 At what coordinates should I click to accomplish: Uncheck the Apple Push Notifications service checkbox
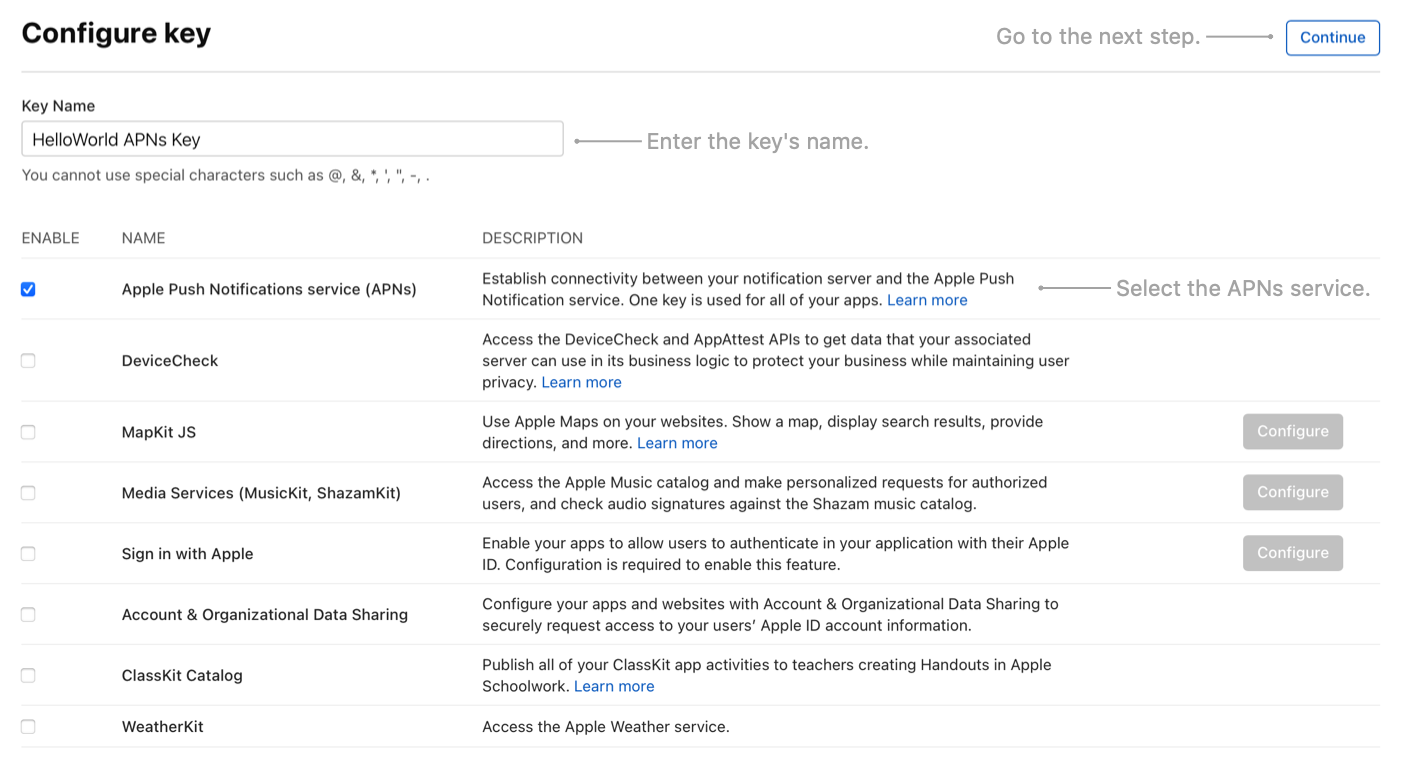pyautogui.click(x=28, y=289)
